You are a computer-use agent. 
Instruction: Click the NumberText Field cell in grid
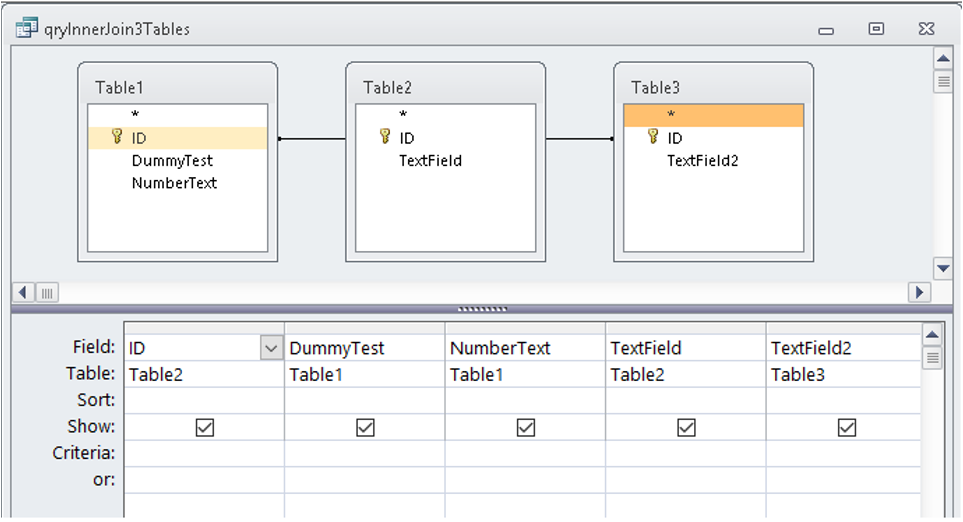click(x=525, y=348)
